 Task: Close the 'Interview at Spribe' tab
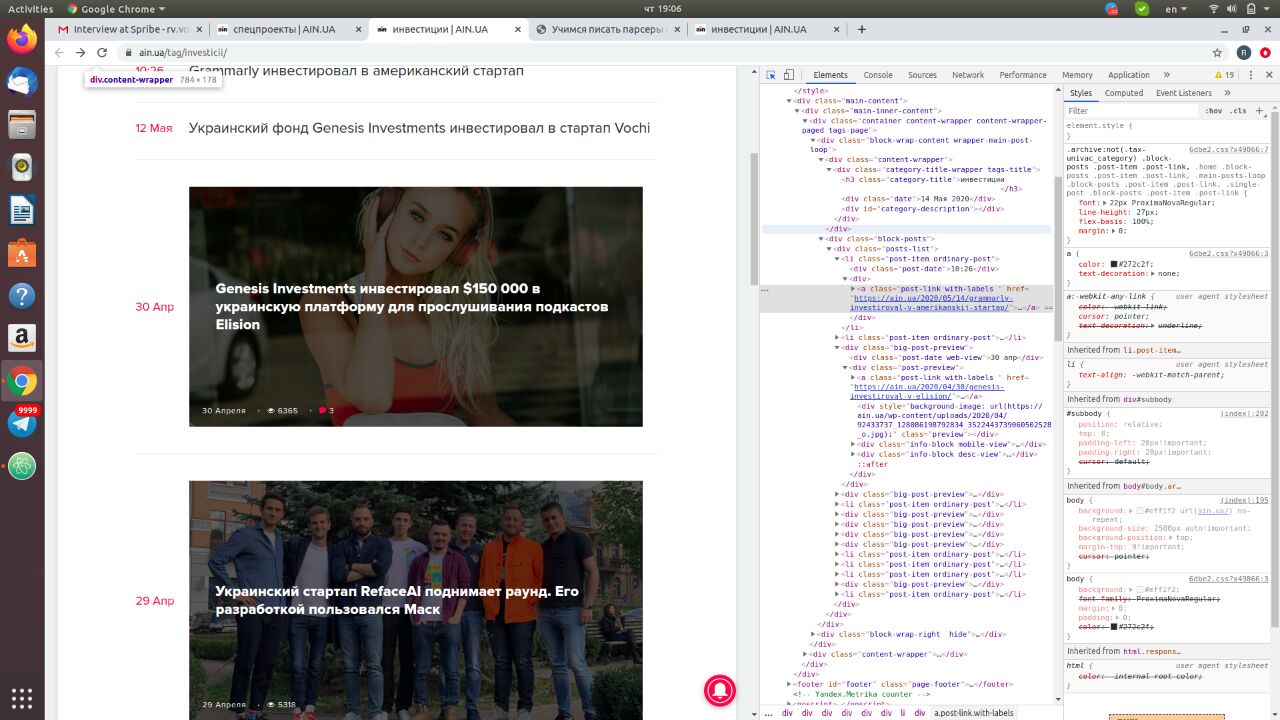pos(197,29)
